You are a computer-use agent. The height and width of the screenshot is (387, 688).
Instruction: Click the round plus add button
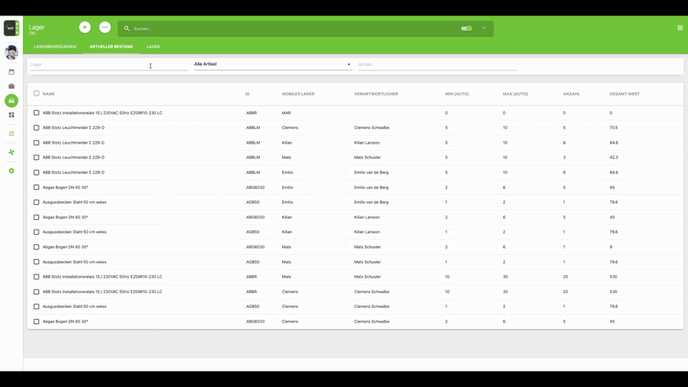(85, 27)
